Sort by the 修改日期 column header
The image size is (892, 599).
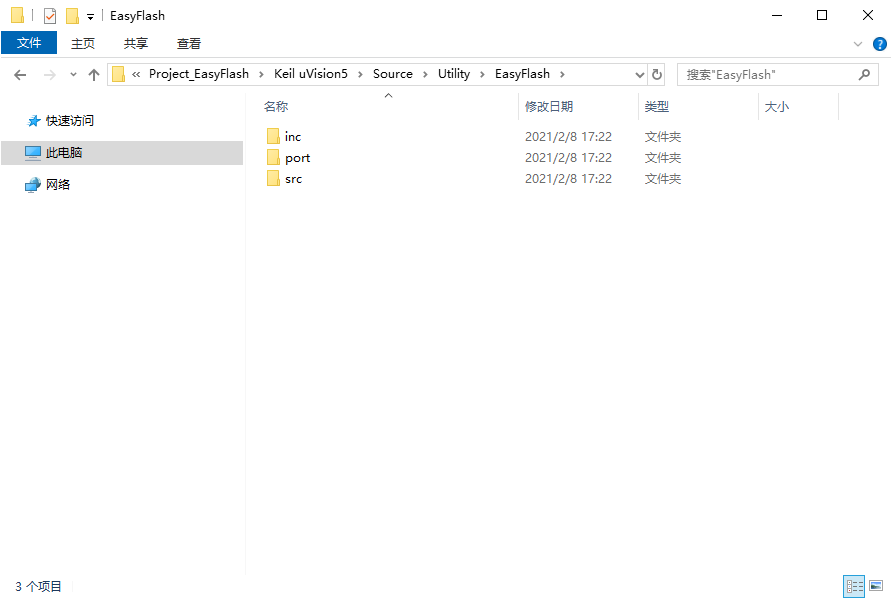tap(549, 106)
